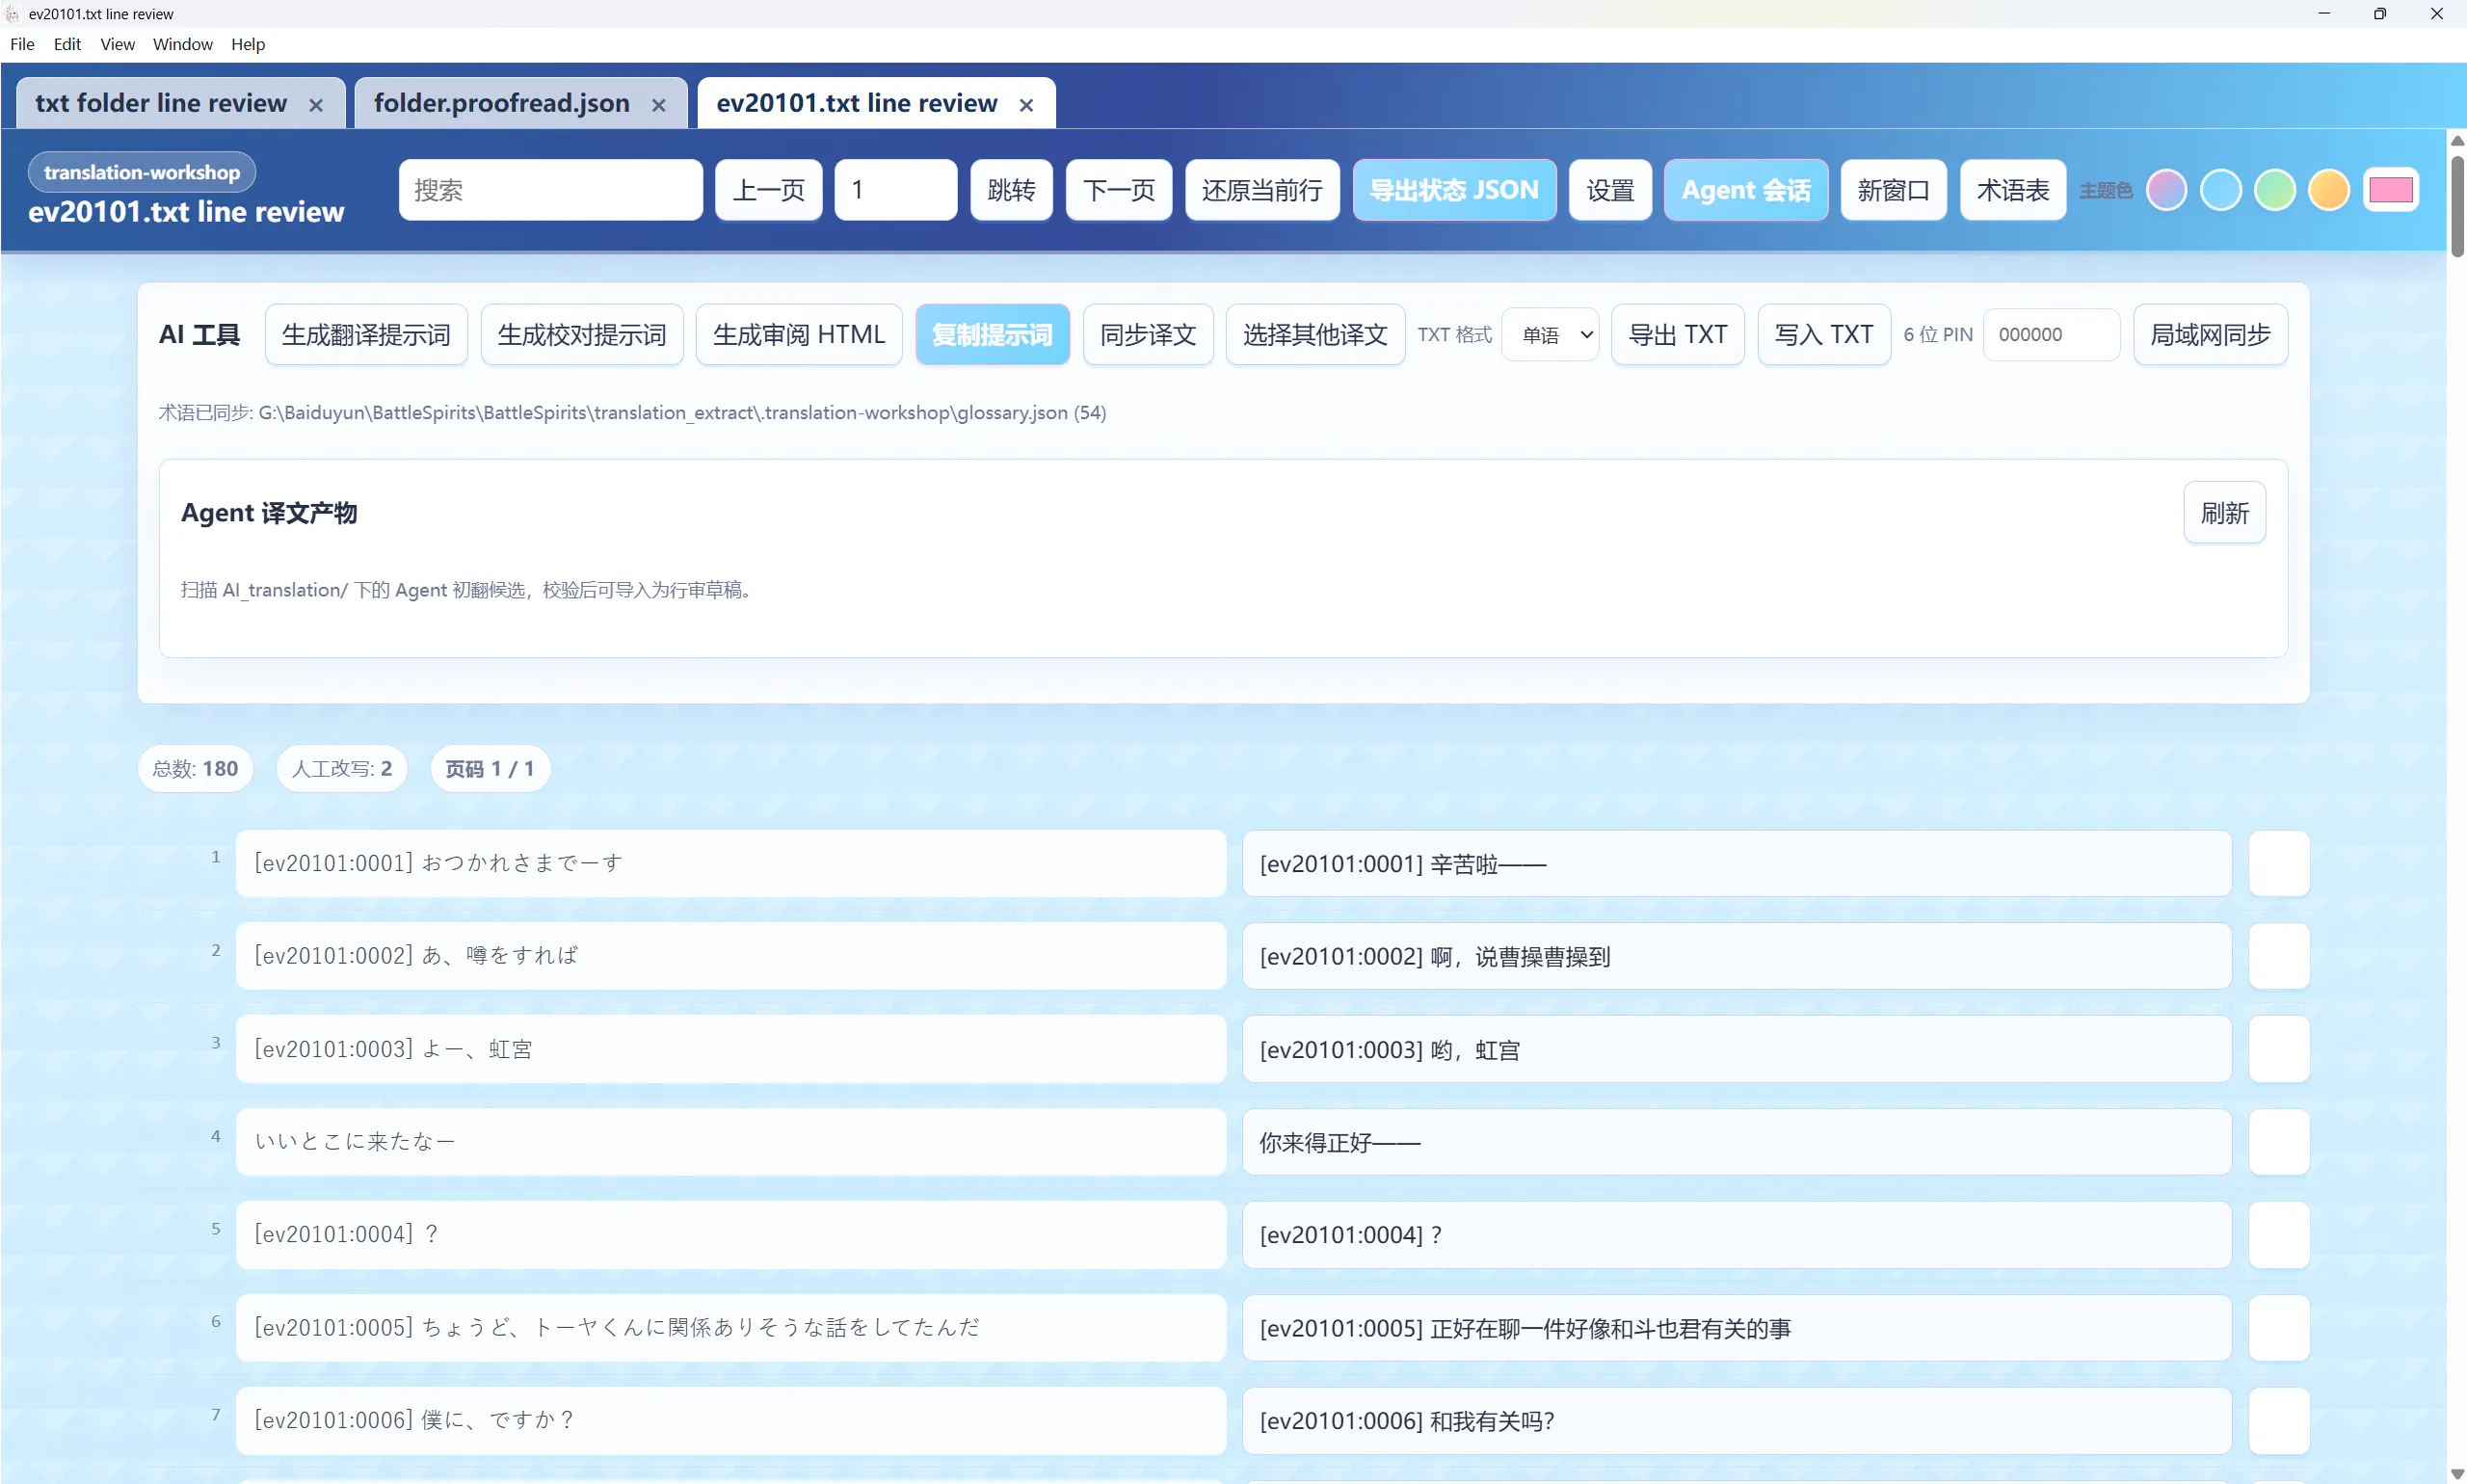Edit translation 哟，虹宫
This screenshot has height=1484, width=2467.
[1737, 1049]
